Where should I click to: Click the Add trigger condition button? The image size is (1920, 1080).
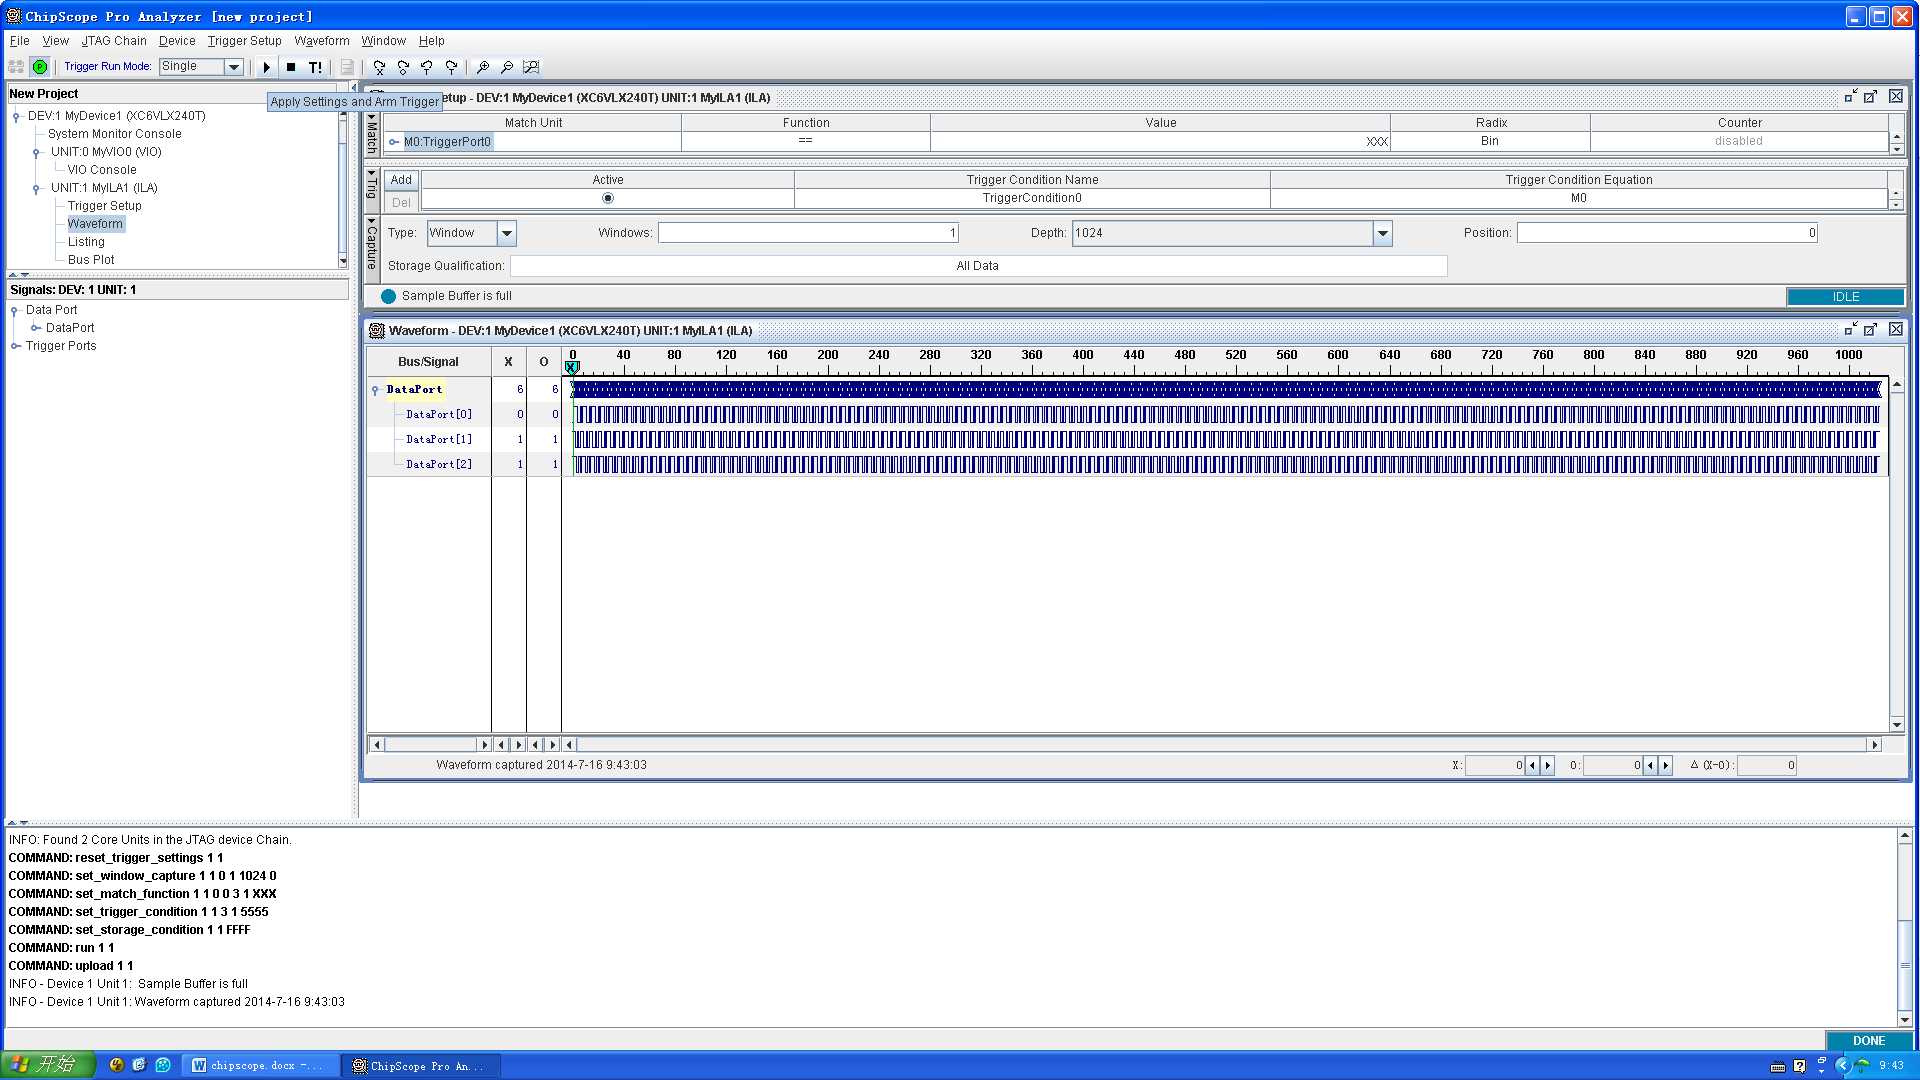click(401, 180)
